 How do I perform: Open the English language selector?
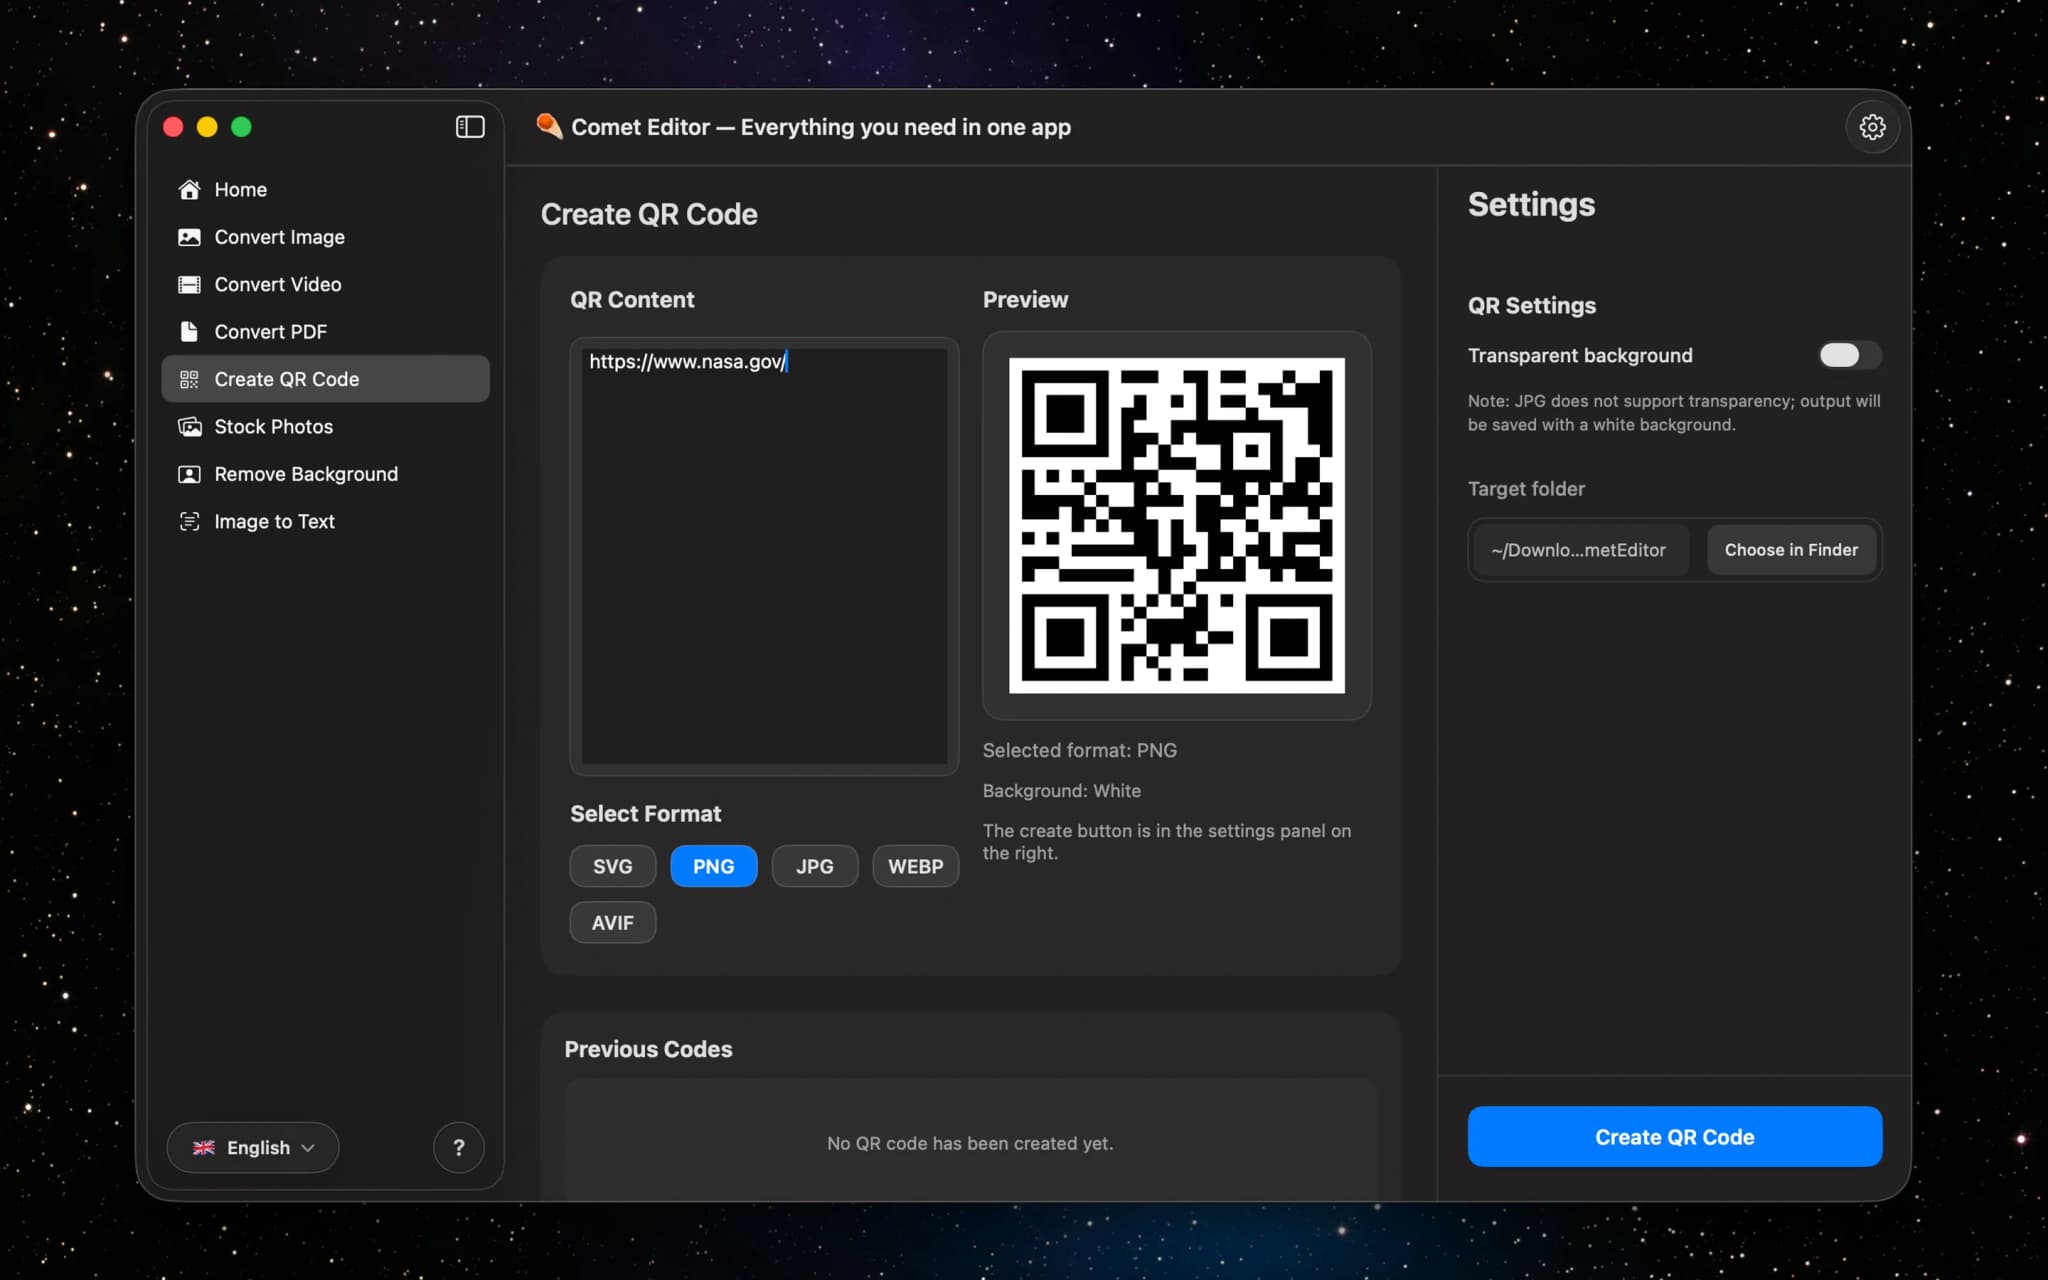pos(252,1147)
